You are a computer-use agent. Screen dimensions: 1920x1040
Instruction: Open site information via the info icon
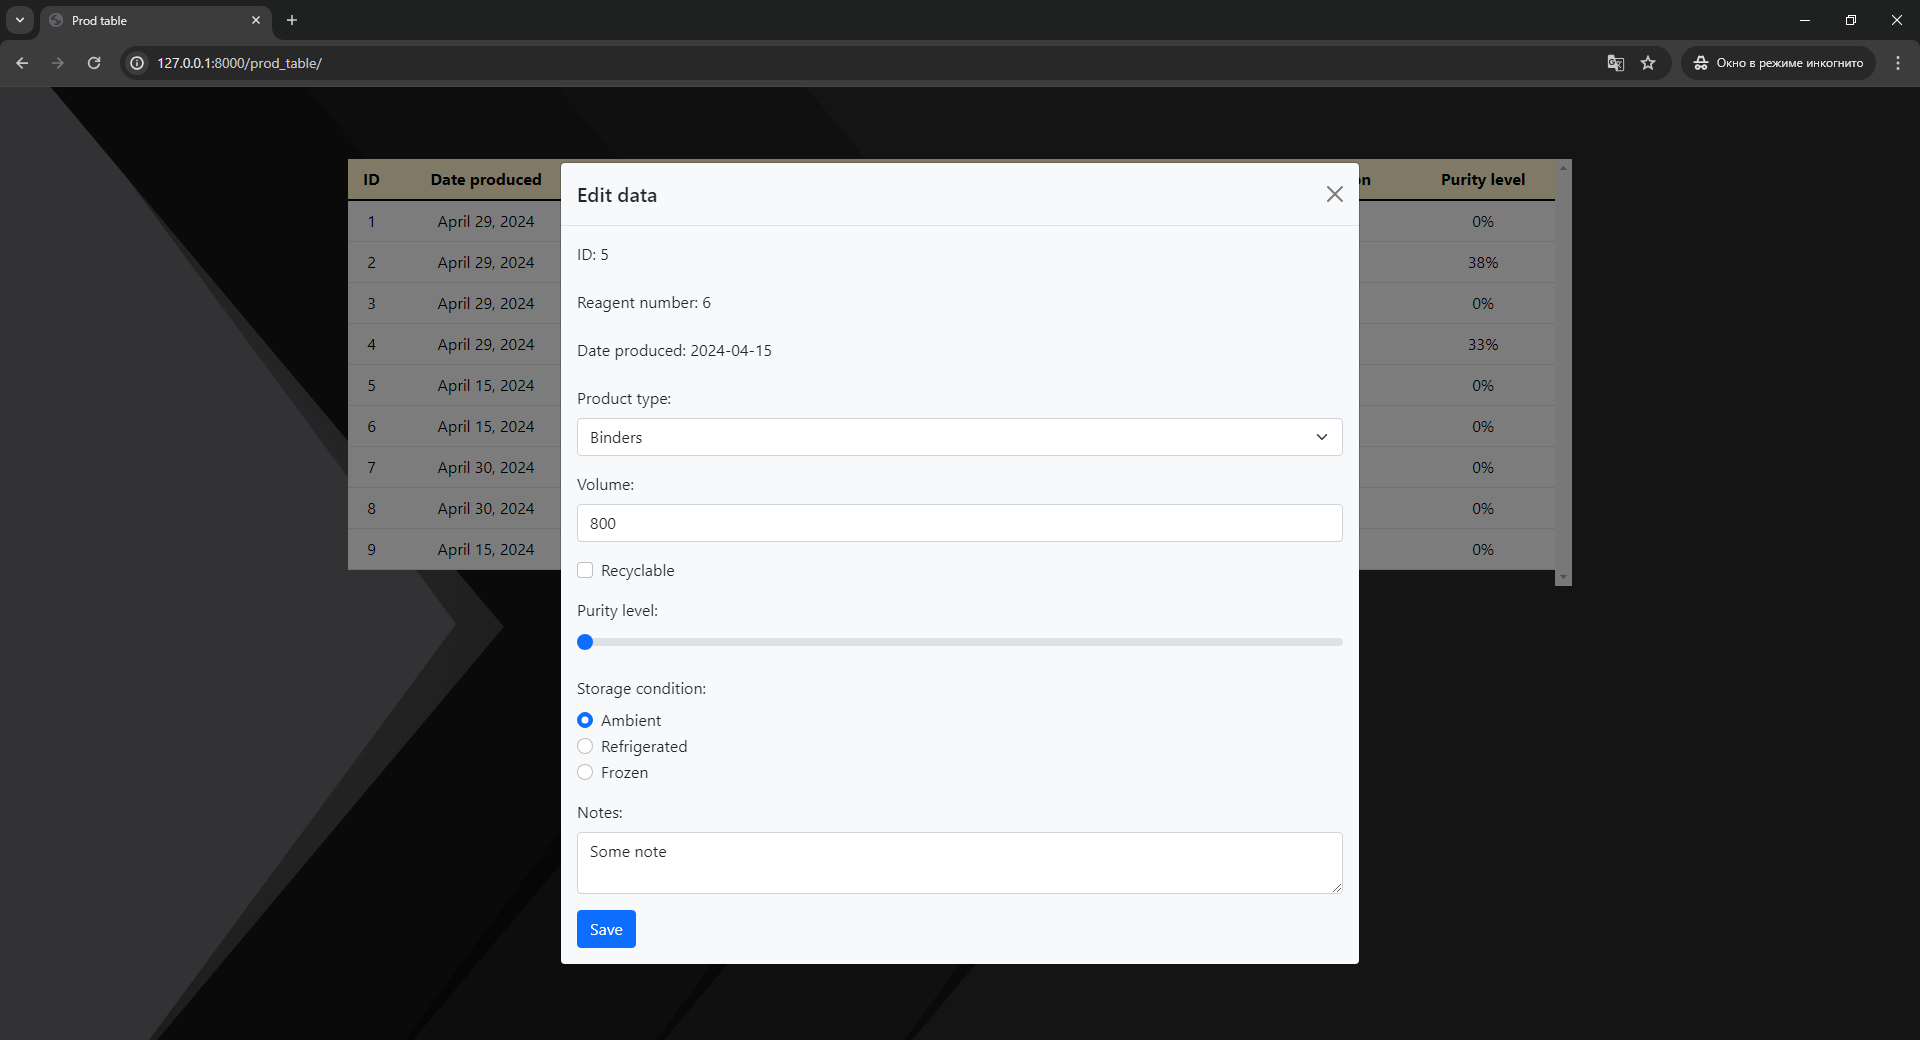[136, 62]
